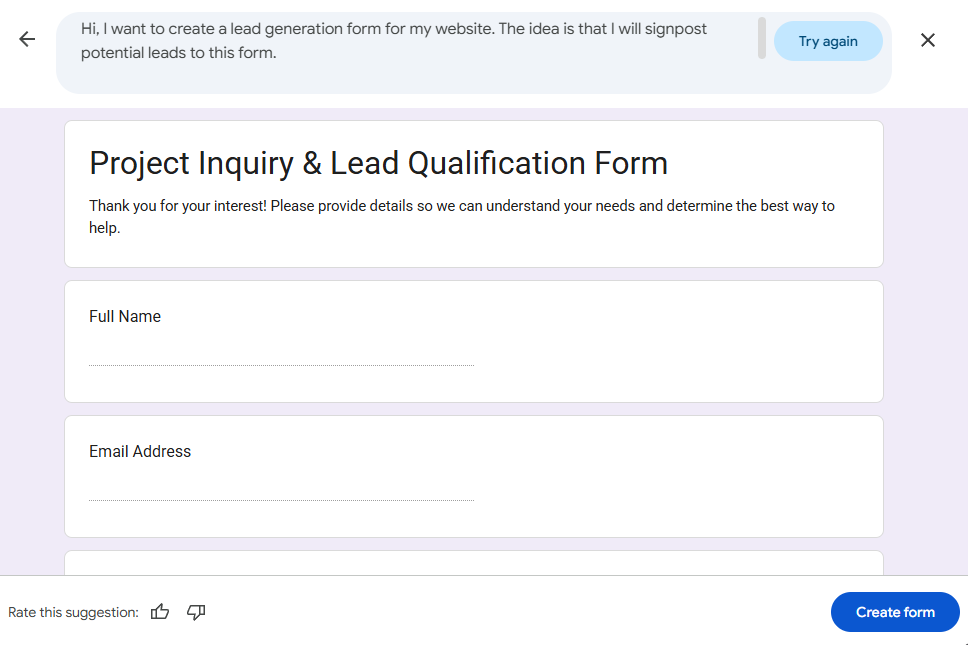Click the chat prompt message bubble
The image size is (968, 645).
click(x=400, y=40)
